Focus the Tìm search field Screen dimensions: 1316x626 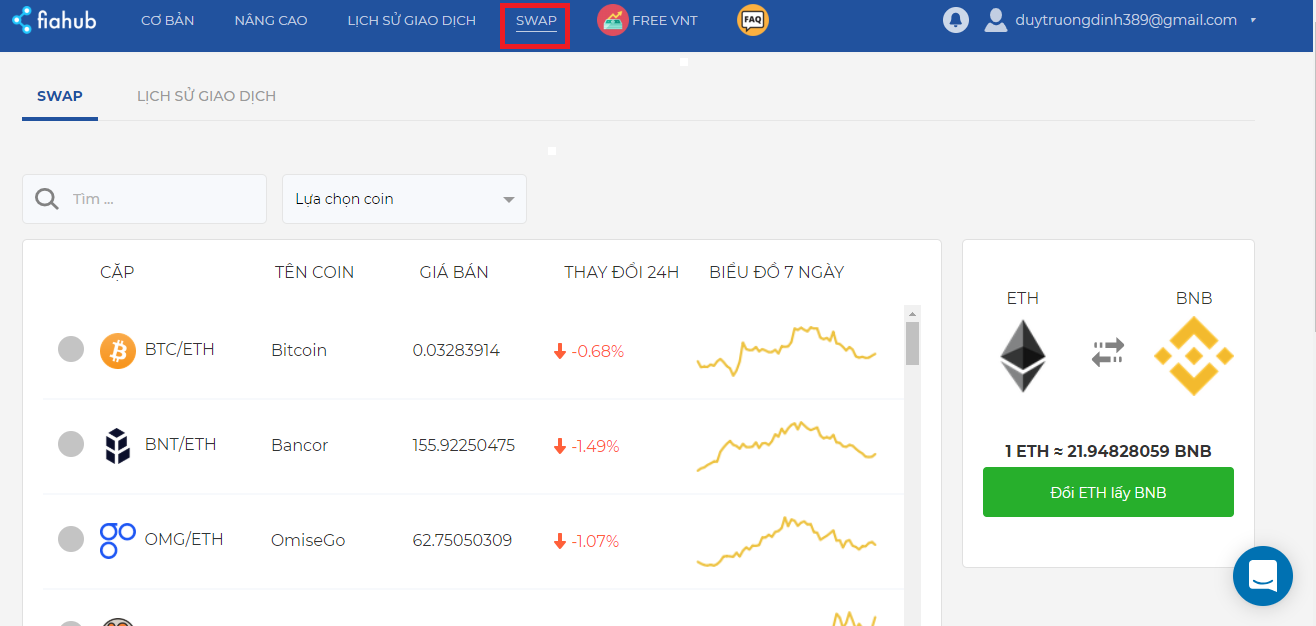pyautogui.click(x=144, y=199)
